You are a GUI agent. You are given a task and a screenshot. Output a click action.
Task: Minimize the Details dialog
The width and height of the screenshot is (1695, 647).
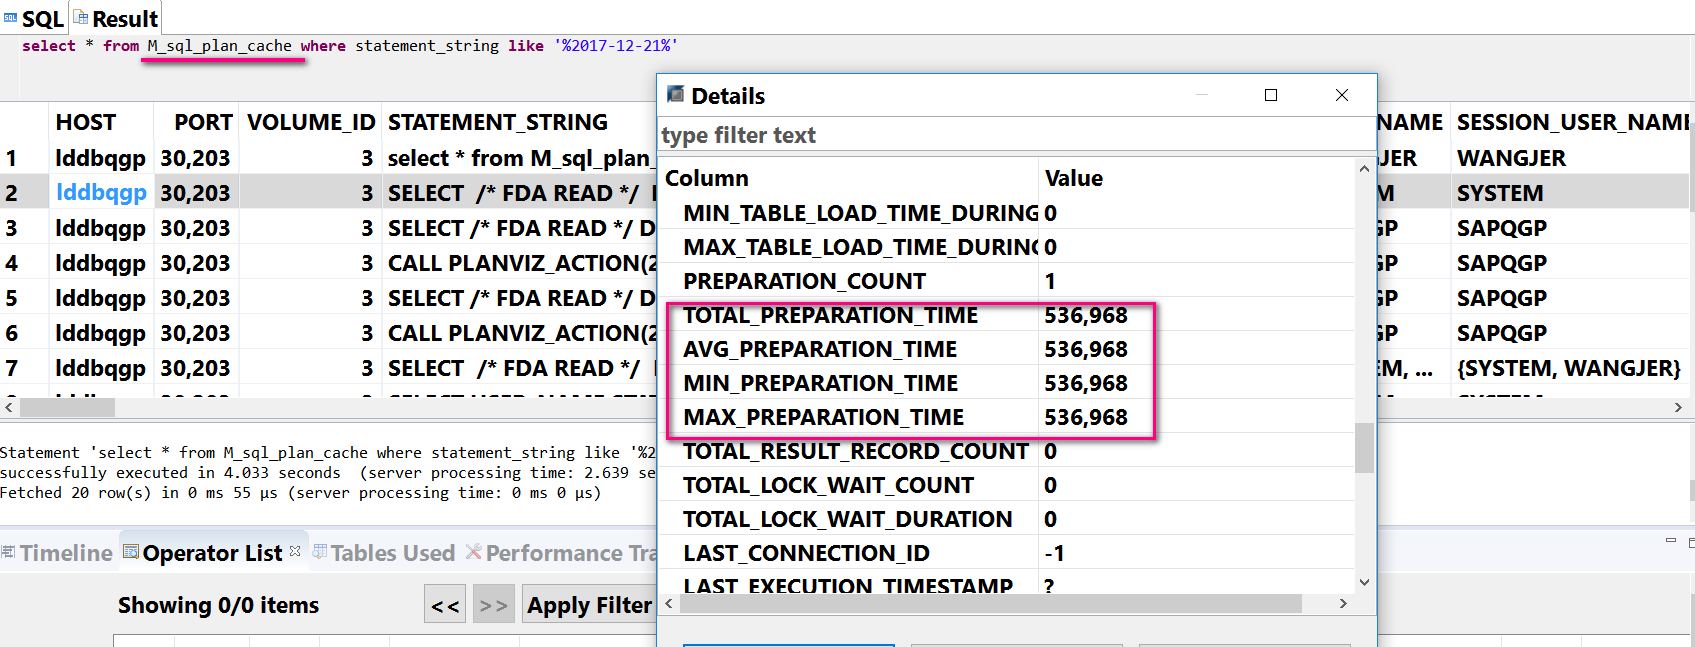click(x=1202, y=95)
